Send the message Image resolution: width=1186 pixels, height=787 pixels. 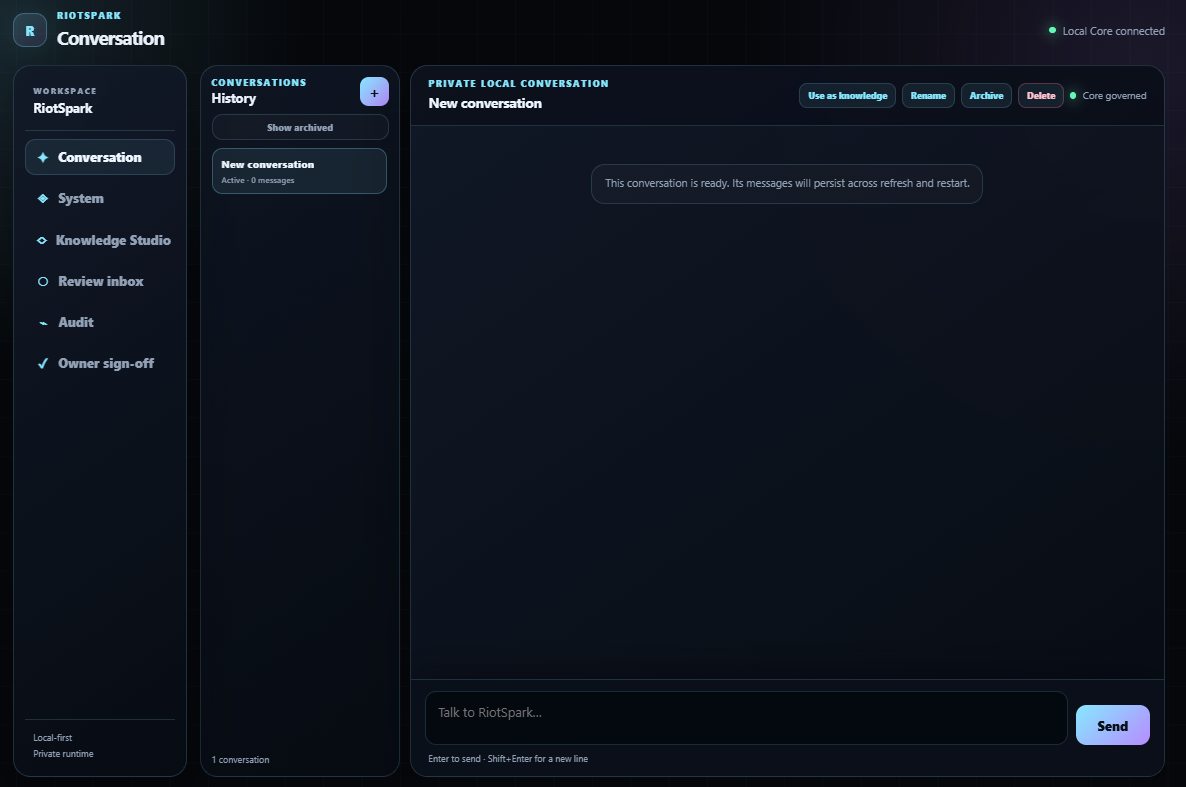click(1113, 725)
